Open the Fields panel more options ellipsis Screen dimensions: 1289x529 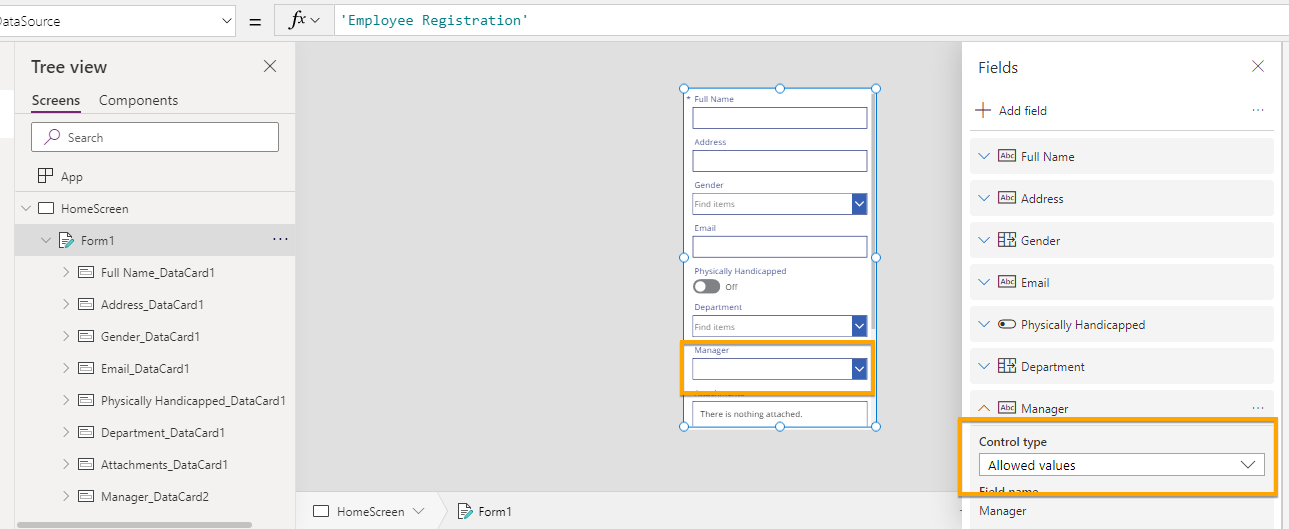pos(1257,110)
